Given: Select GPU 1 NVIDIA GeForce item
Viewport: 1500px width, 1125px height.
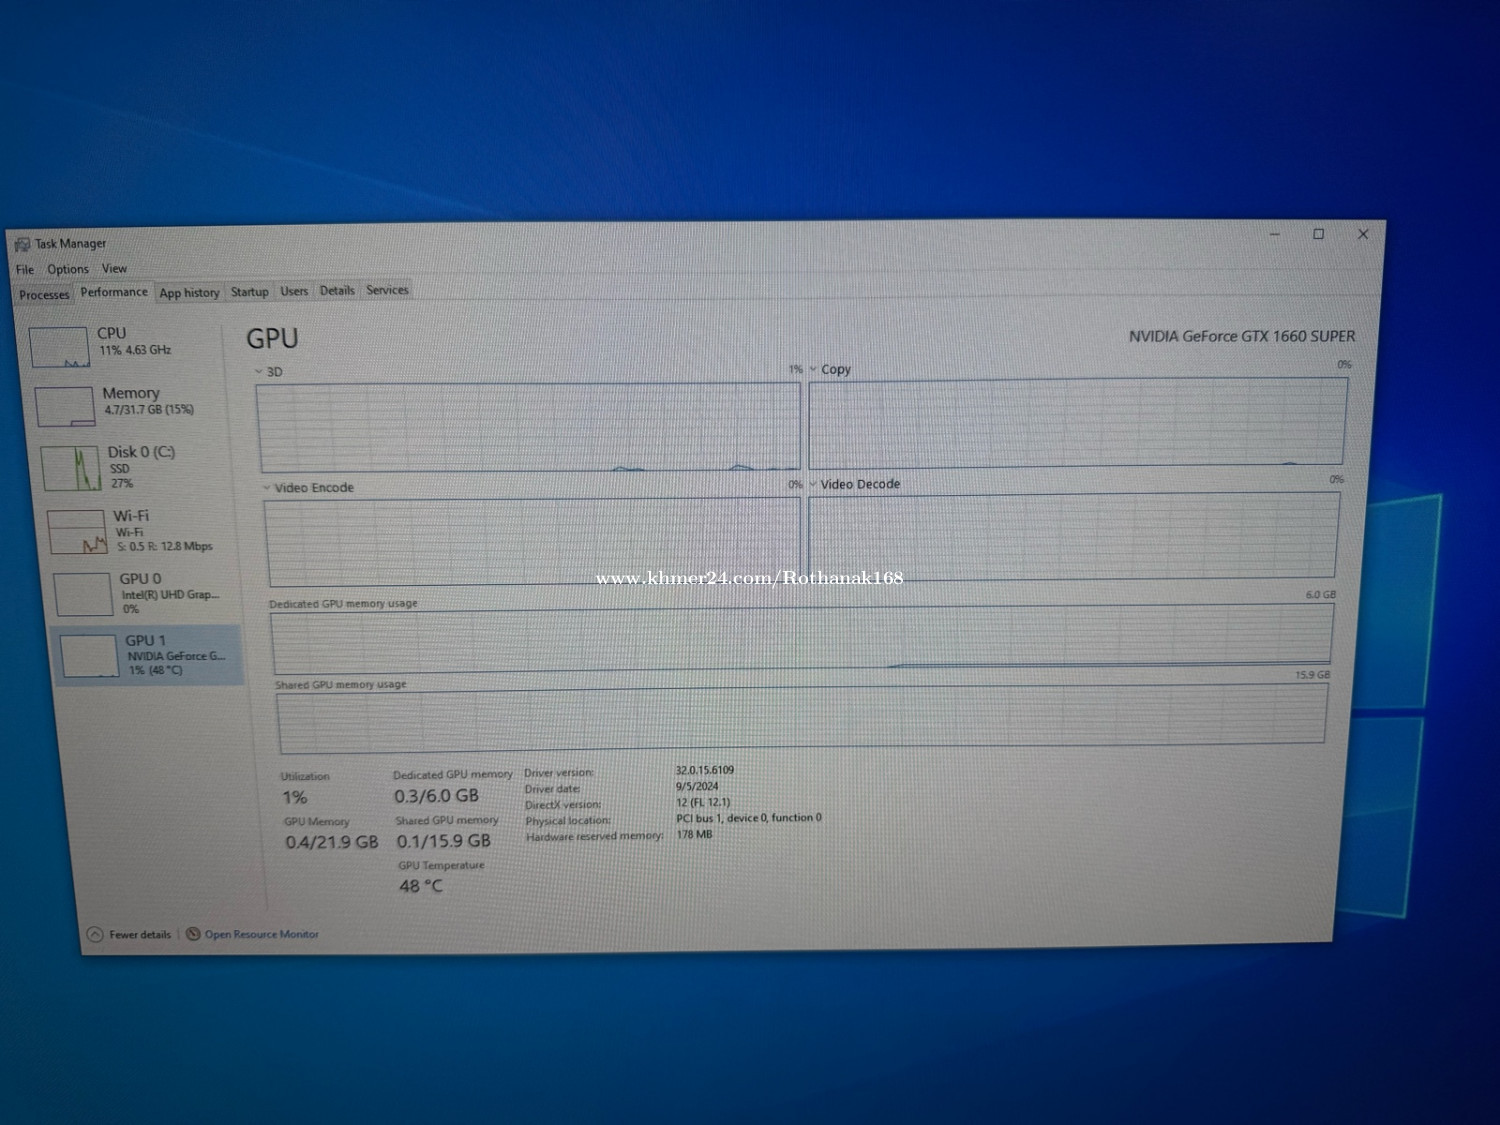Looking at the screenshot, I should [x=148, y=655].
